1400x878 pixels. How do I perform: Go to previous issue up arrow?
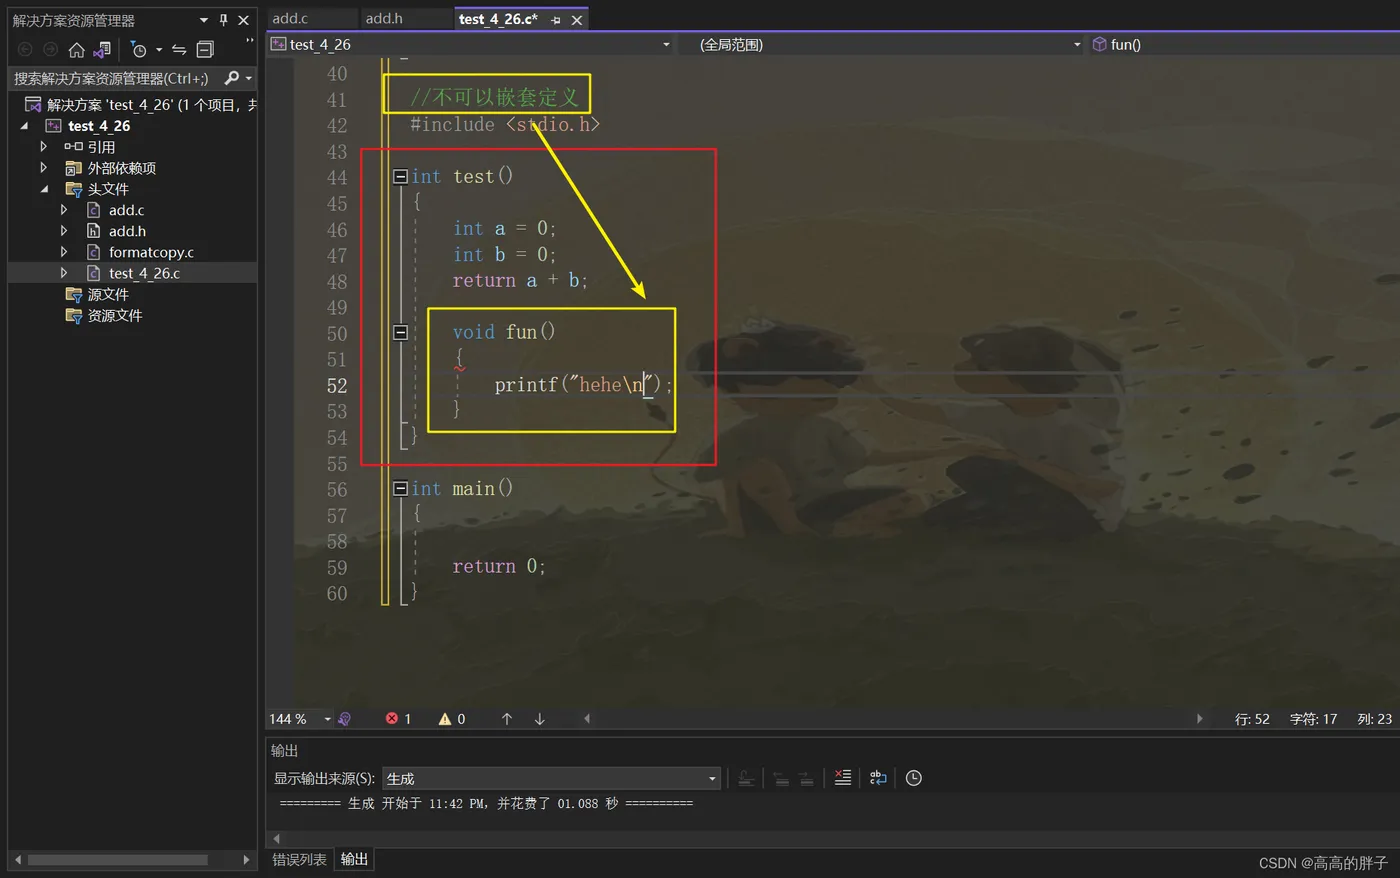pos(507,719)
